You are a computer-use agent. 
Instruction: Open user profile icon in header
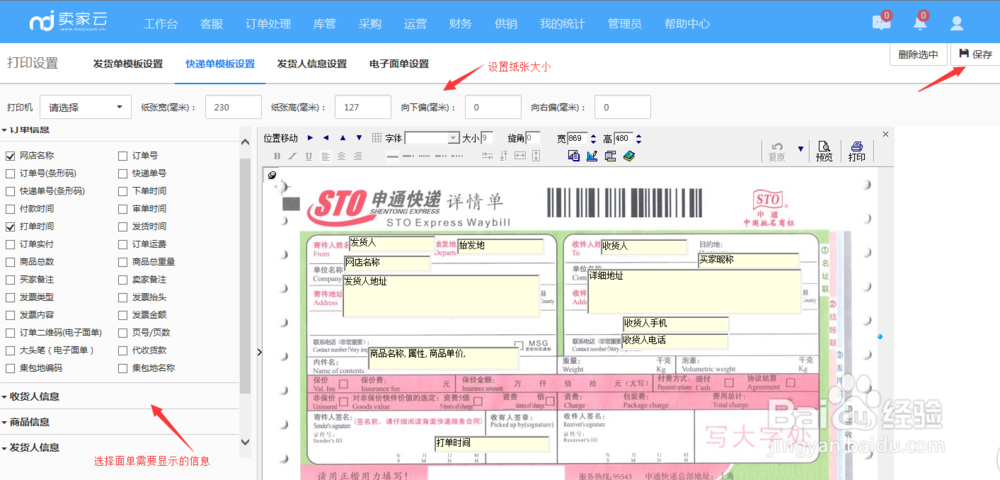pos(956,24)
